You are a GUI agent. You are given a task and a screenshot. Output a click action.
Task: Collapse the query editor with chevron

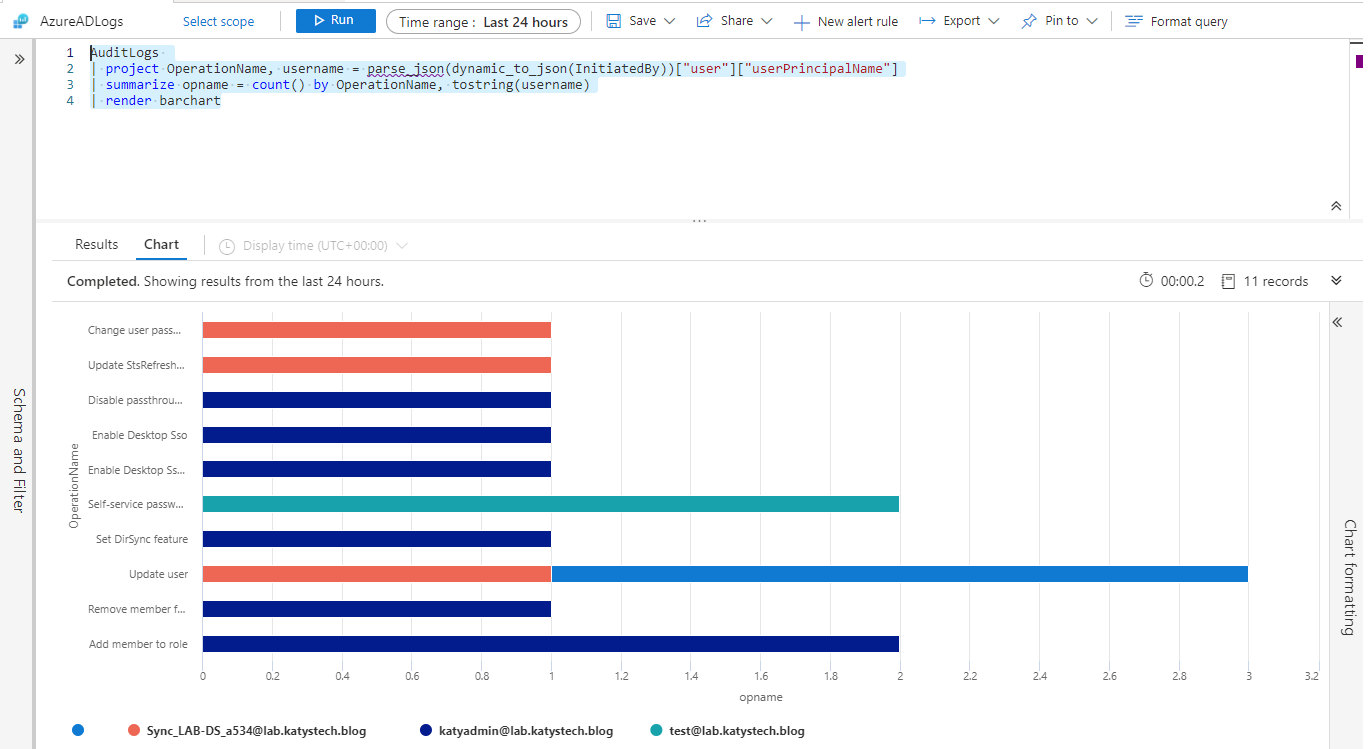(x=1336, y=206)
